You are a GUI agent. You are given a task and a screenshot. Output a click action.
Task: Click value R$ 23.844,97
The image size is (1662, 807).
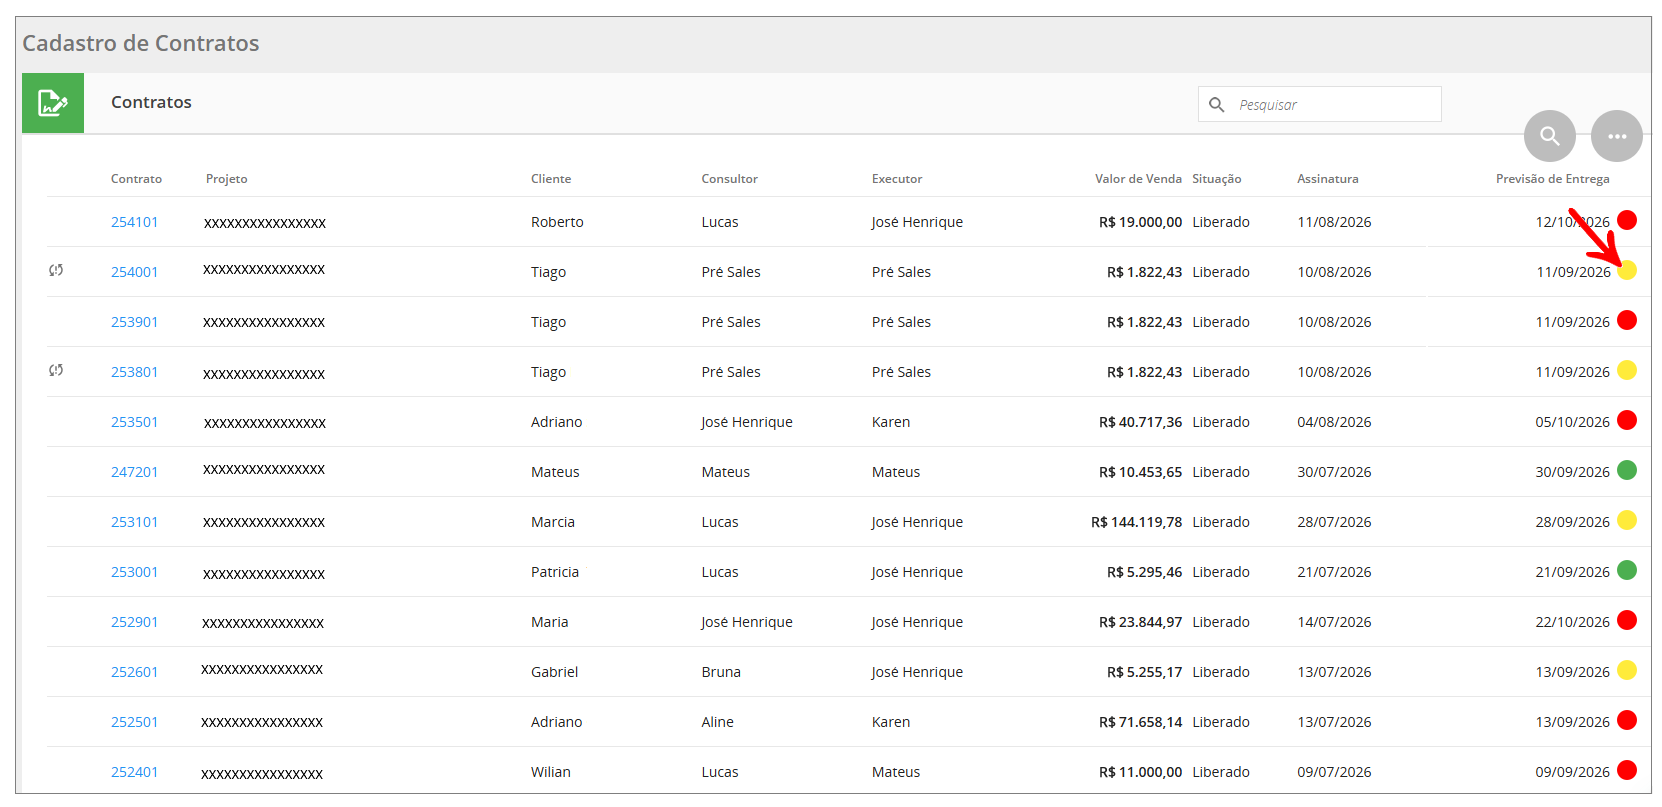[x=1140, y=622]
